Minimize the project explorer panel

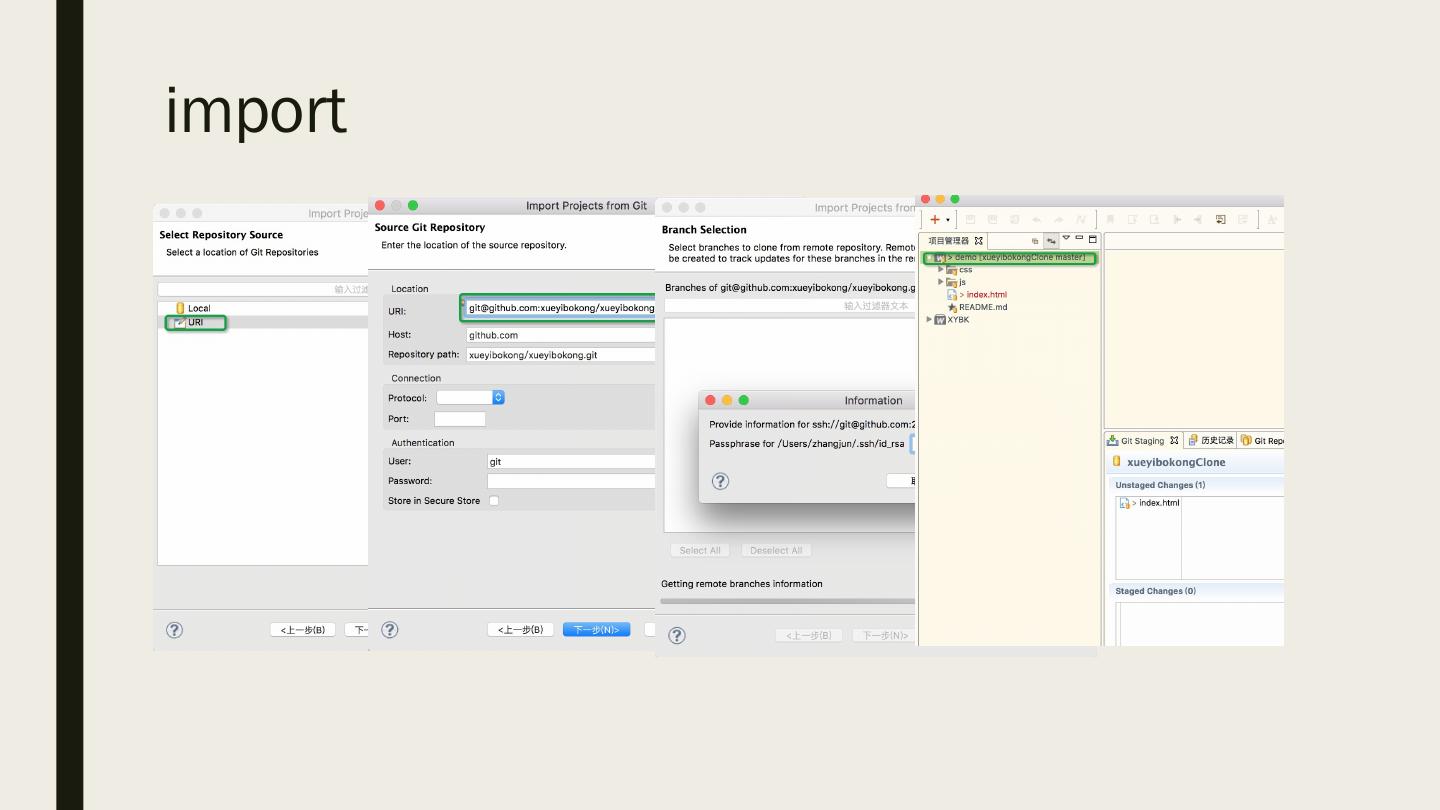tap(1080, 239)
